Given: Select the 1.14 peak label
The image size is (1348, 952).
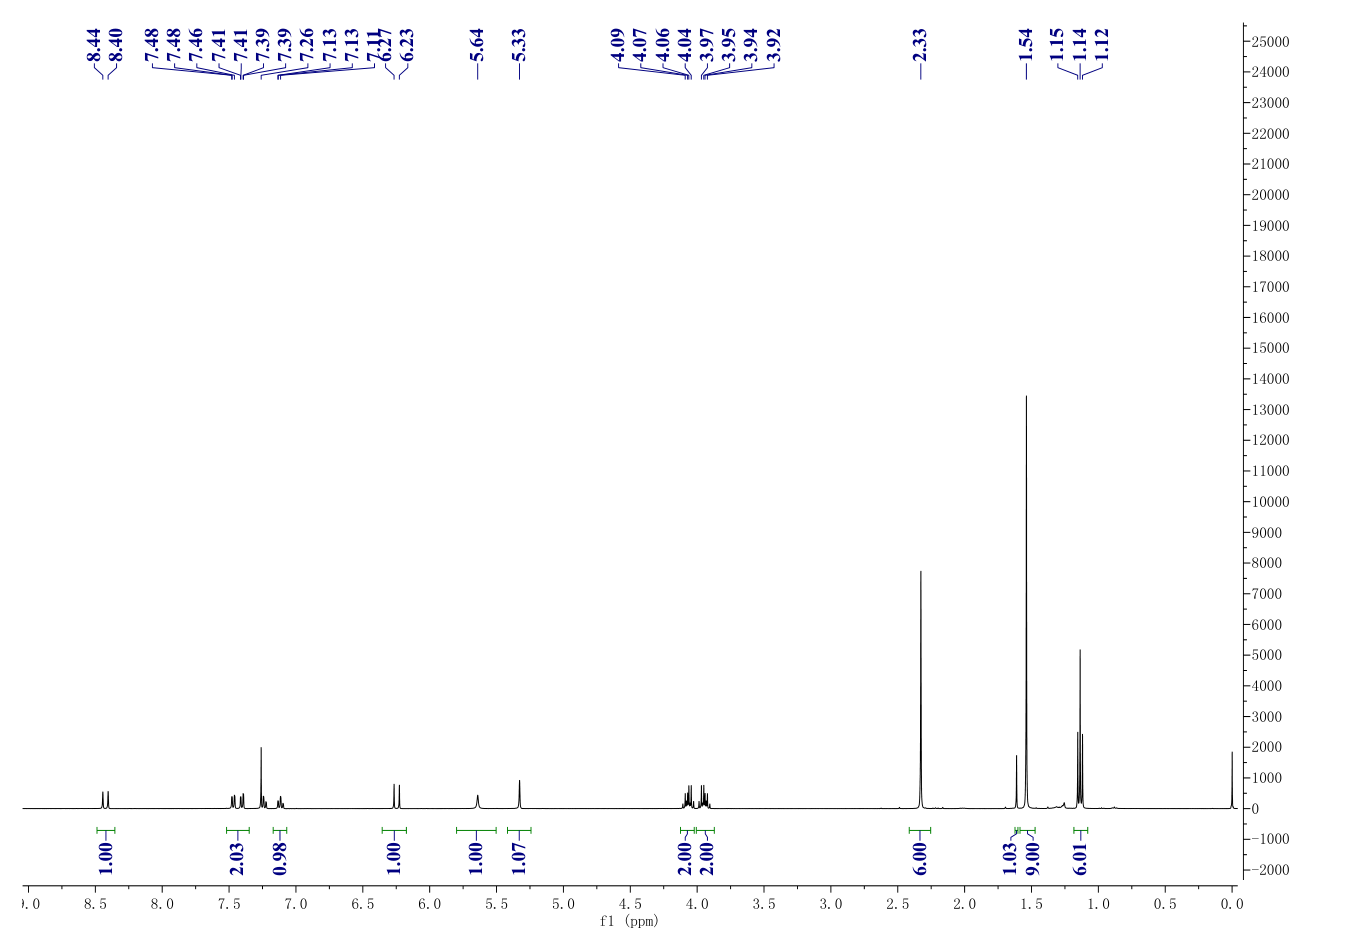Looking at the screenshot, I should pos(1079,45).
